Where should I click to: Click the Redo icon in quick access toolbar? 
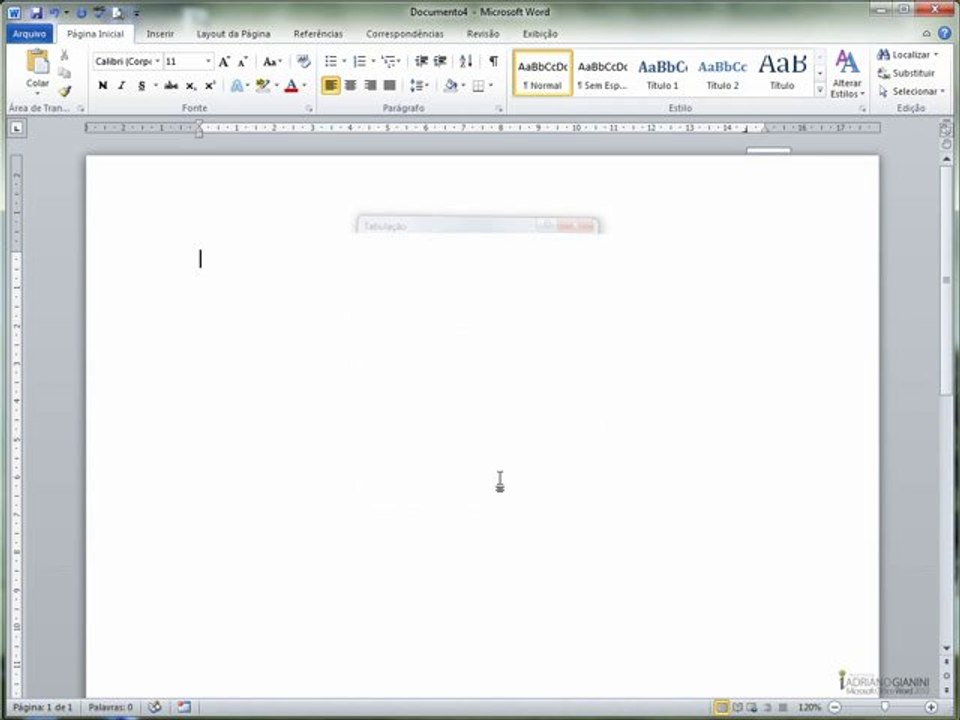(x=81, y=12)
